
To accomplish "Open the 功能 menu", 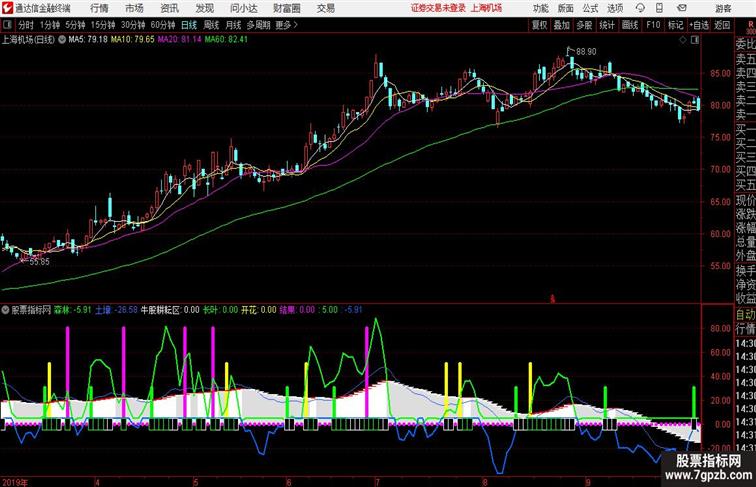I will (540, 8).
